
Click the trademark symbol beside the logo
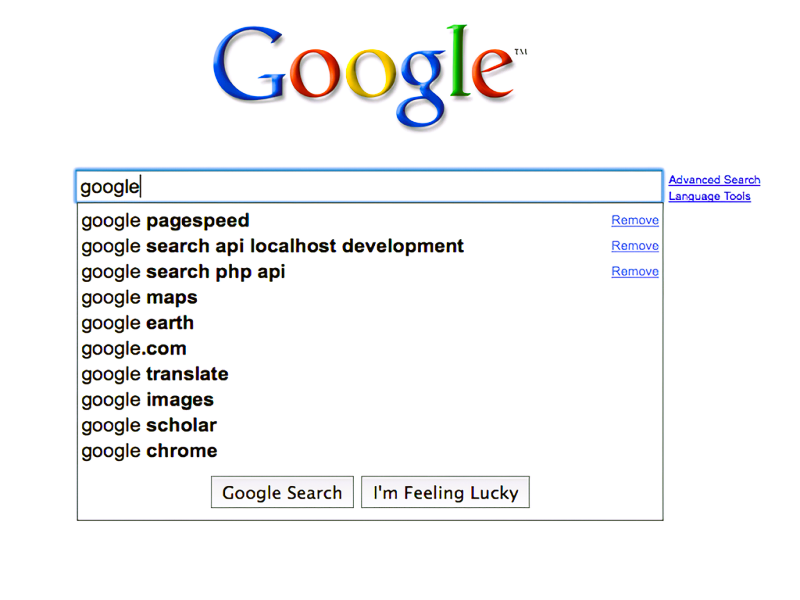[x=521, y=52]
